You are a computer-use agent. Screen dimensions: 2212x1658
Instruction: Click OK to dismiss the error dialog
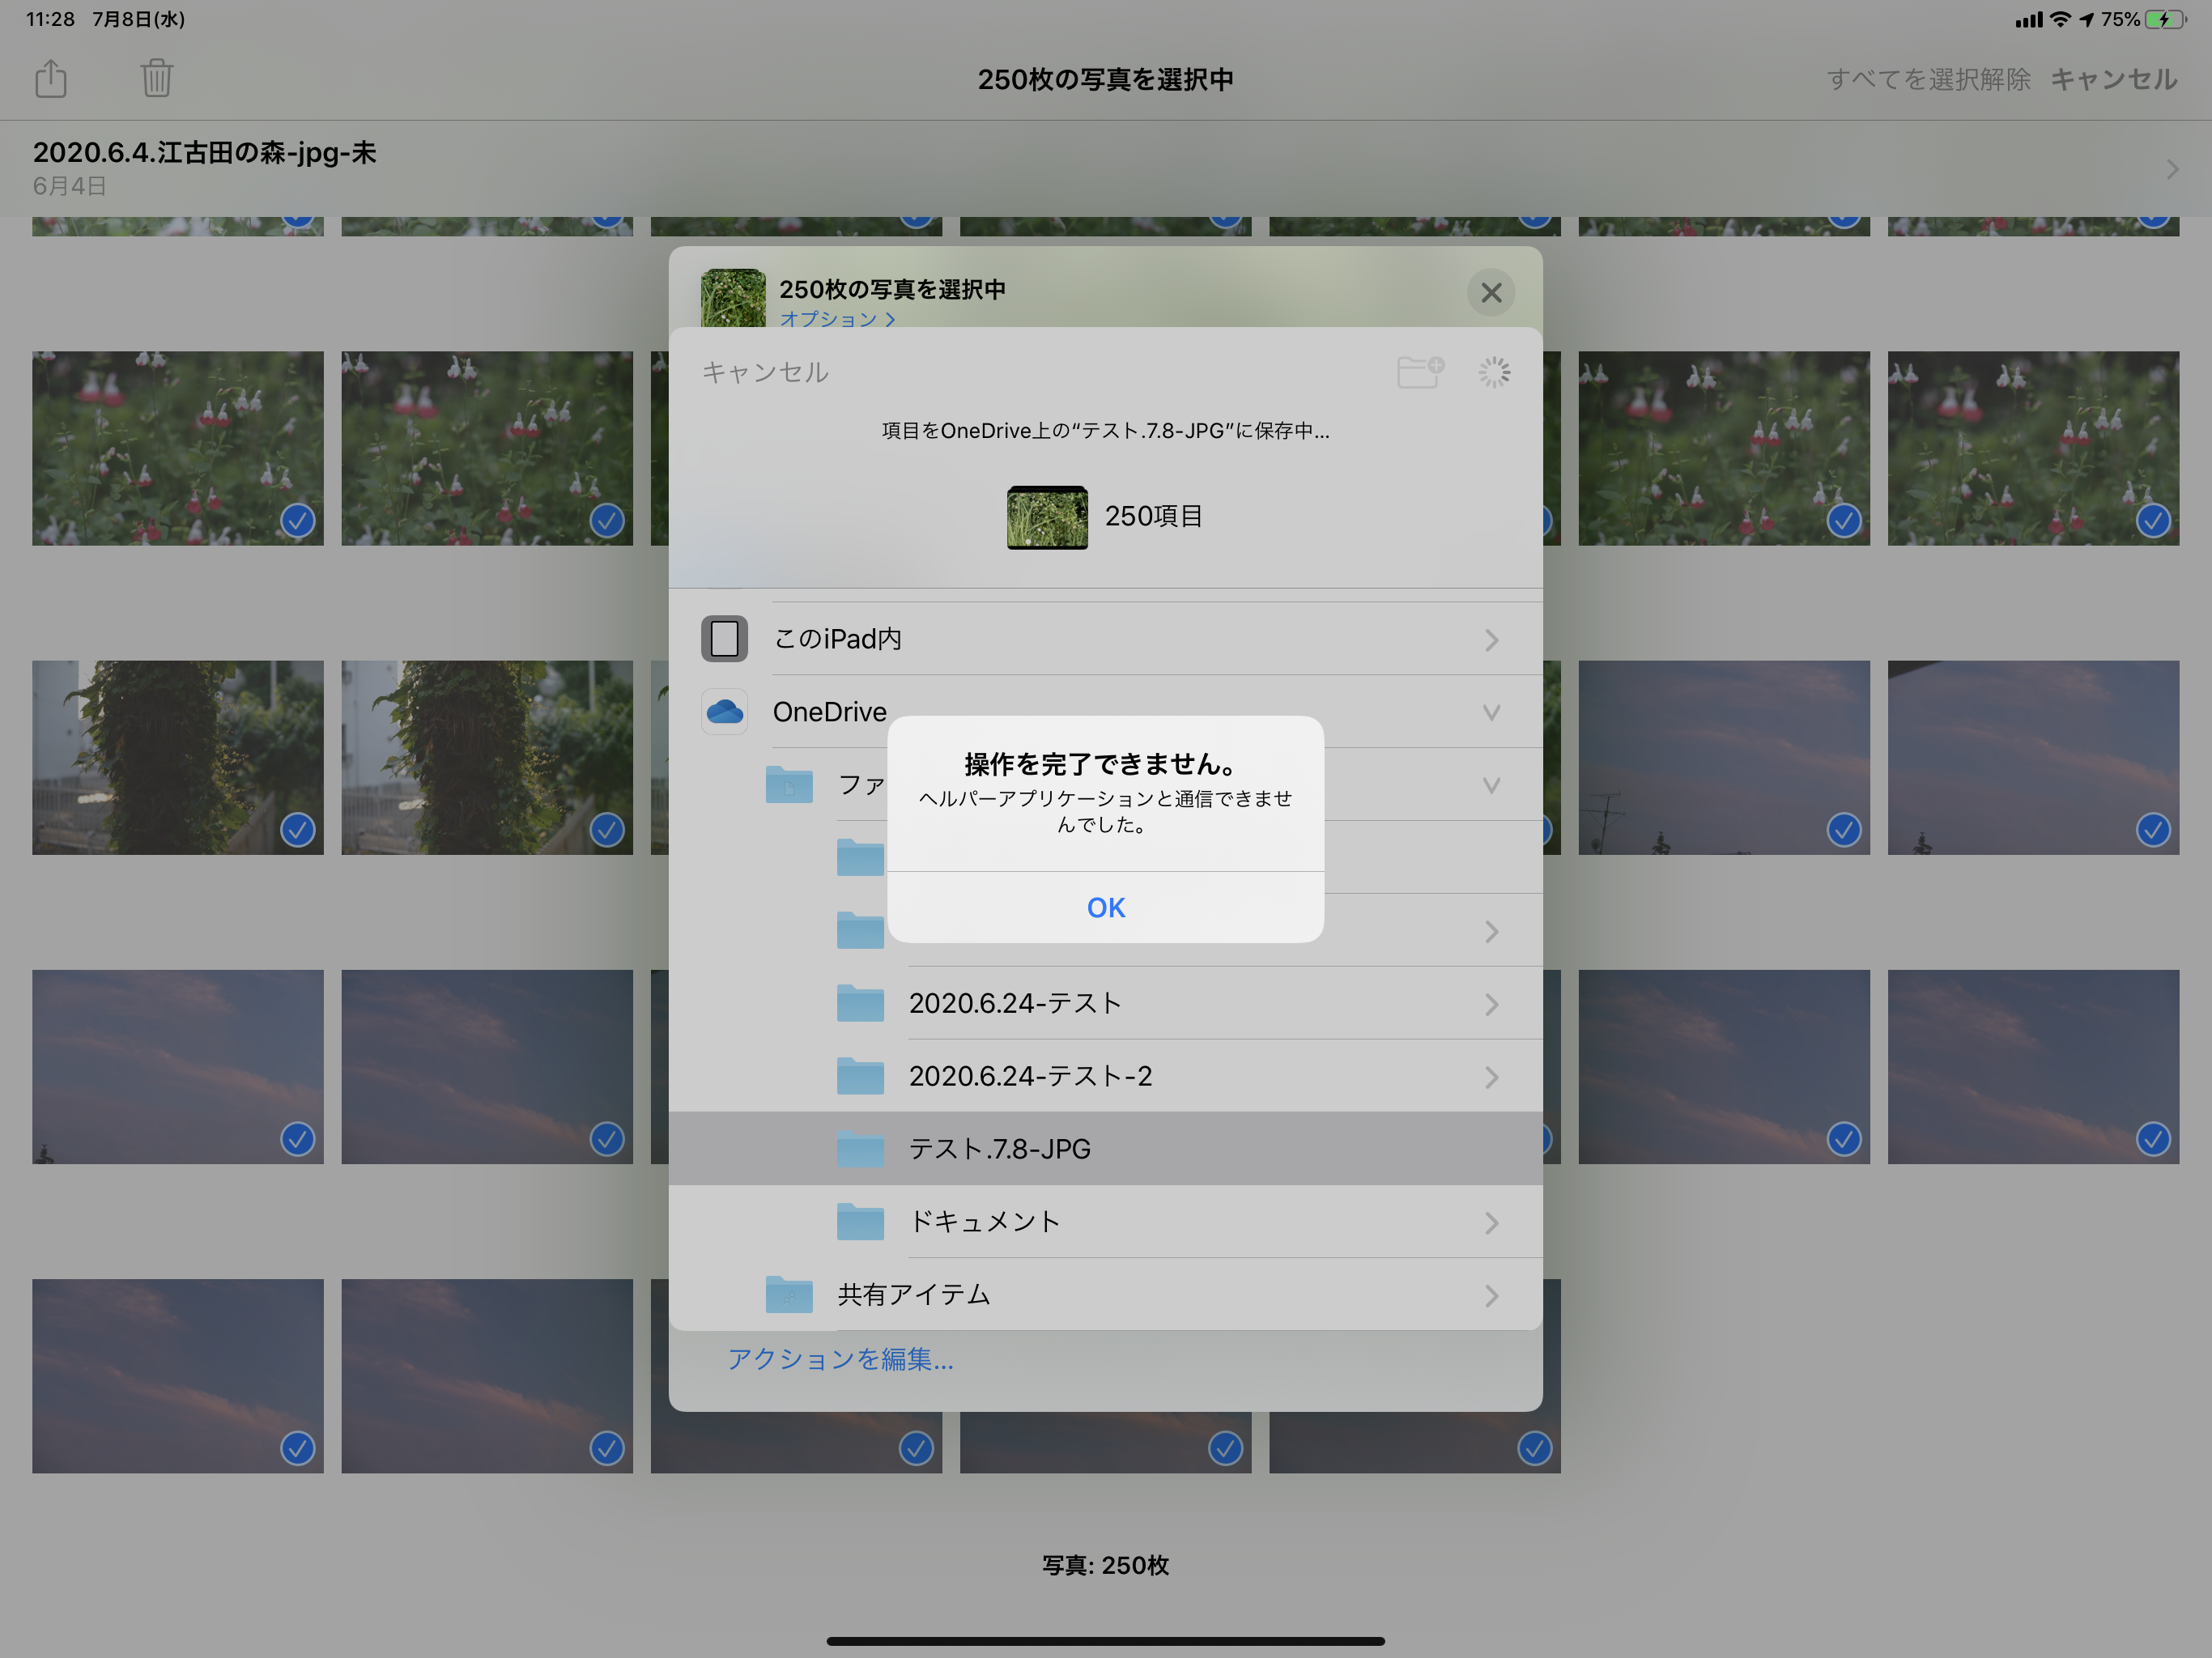[1104, 906]
